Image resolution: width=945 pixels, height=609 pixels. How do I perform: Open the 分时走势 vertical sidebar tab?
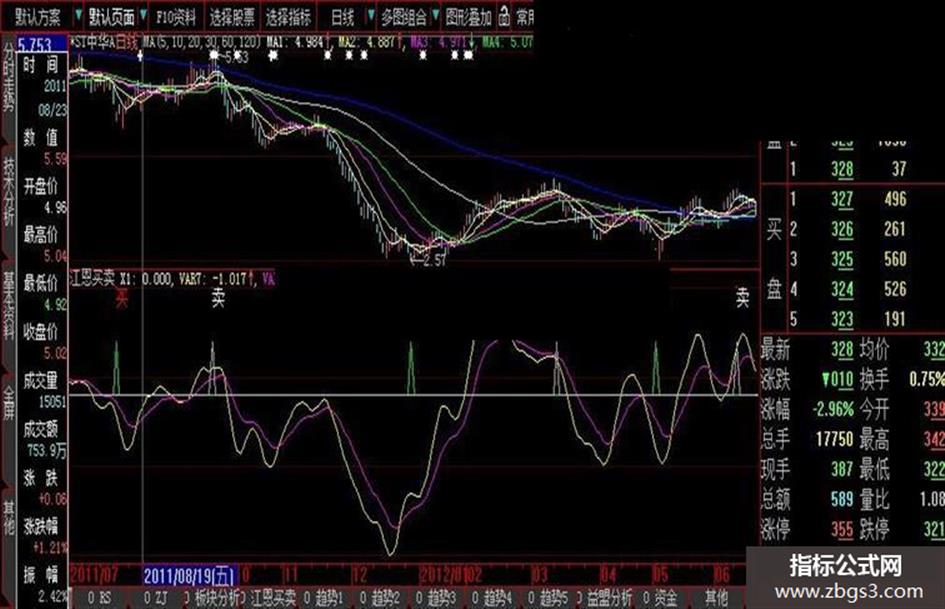[8, 77]
